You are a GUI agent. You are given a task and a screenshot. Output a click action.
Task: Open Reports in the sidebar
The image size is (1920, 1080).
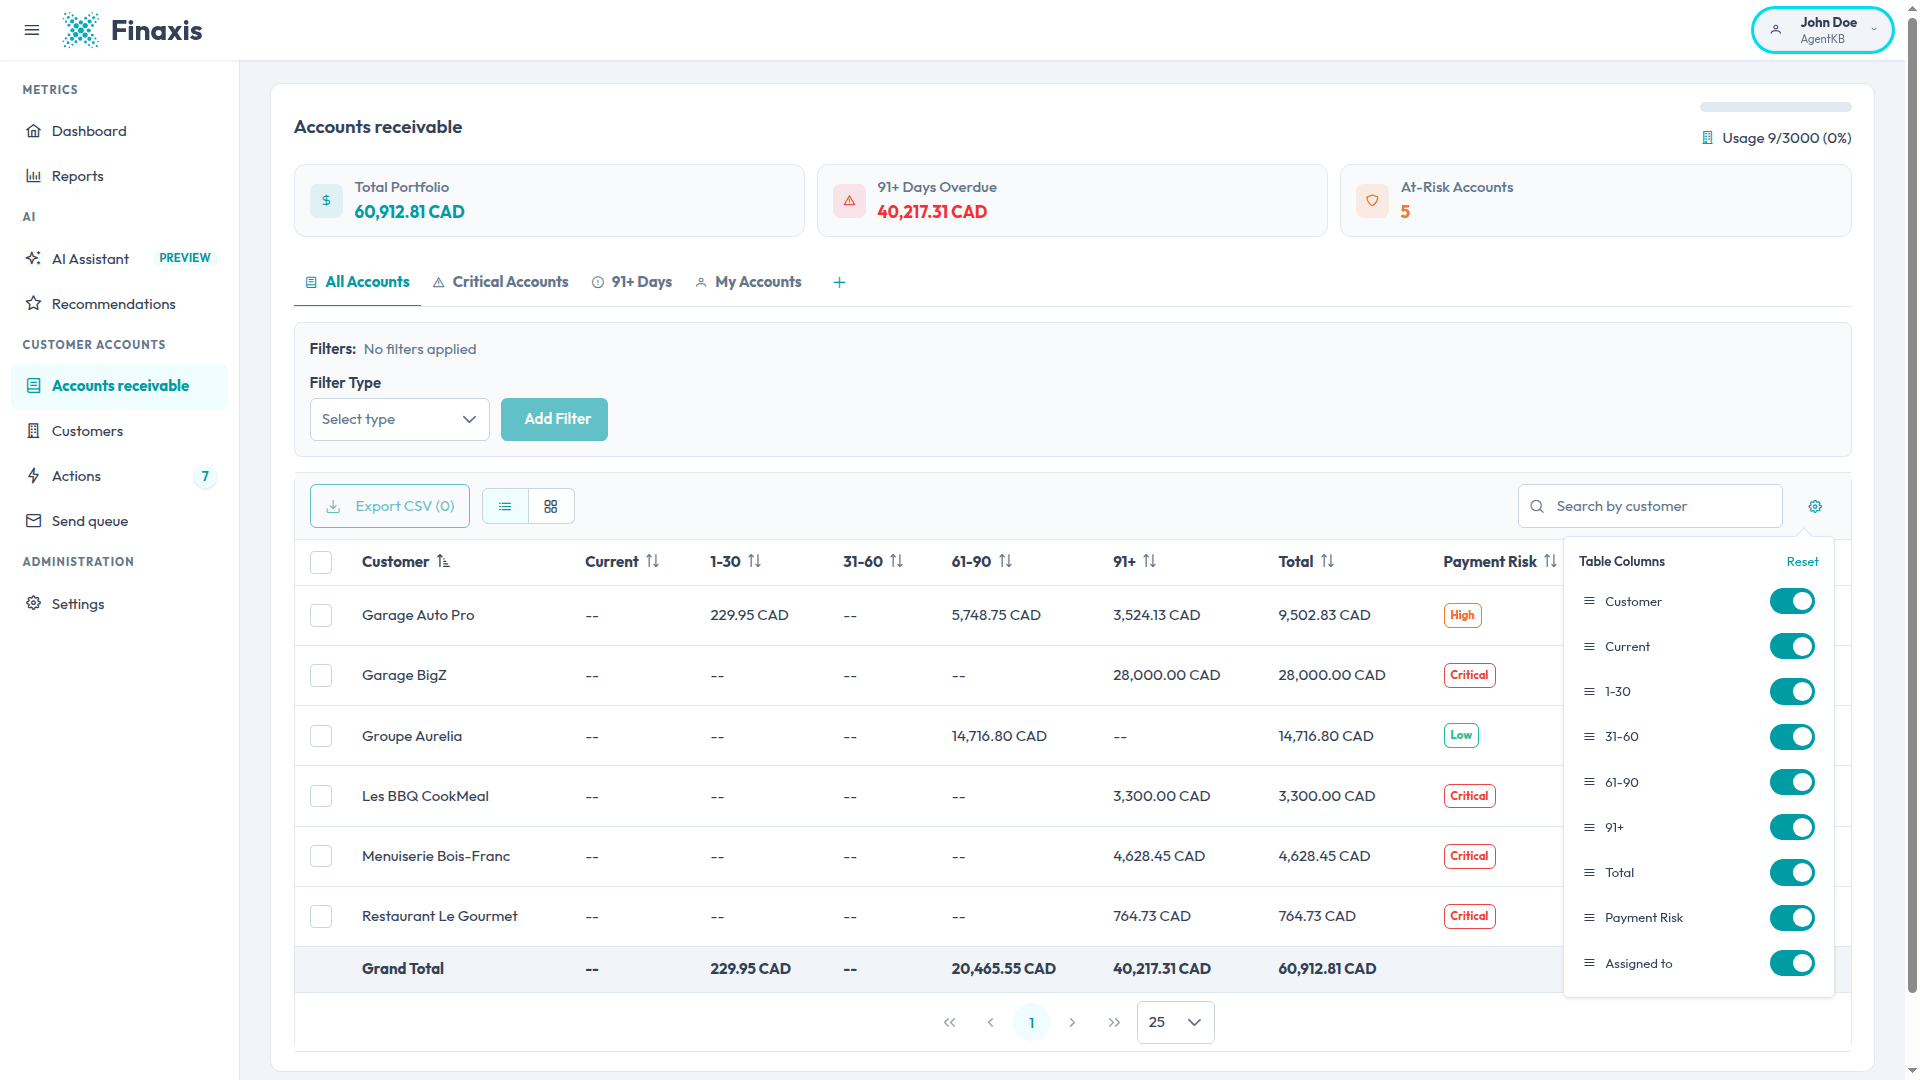119,176
